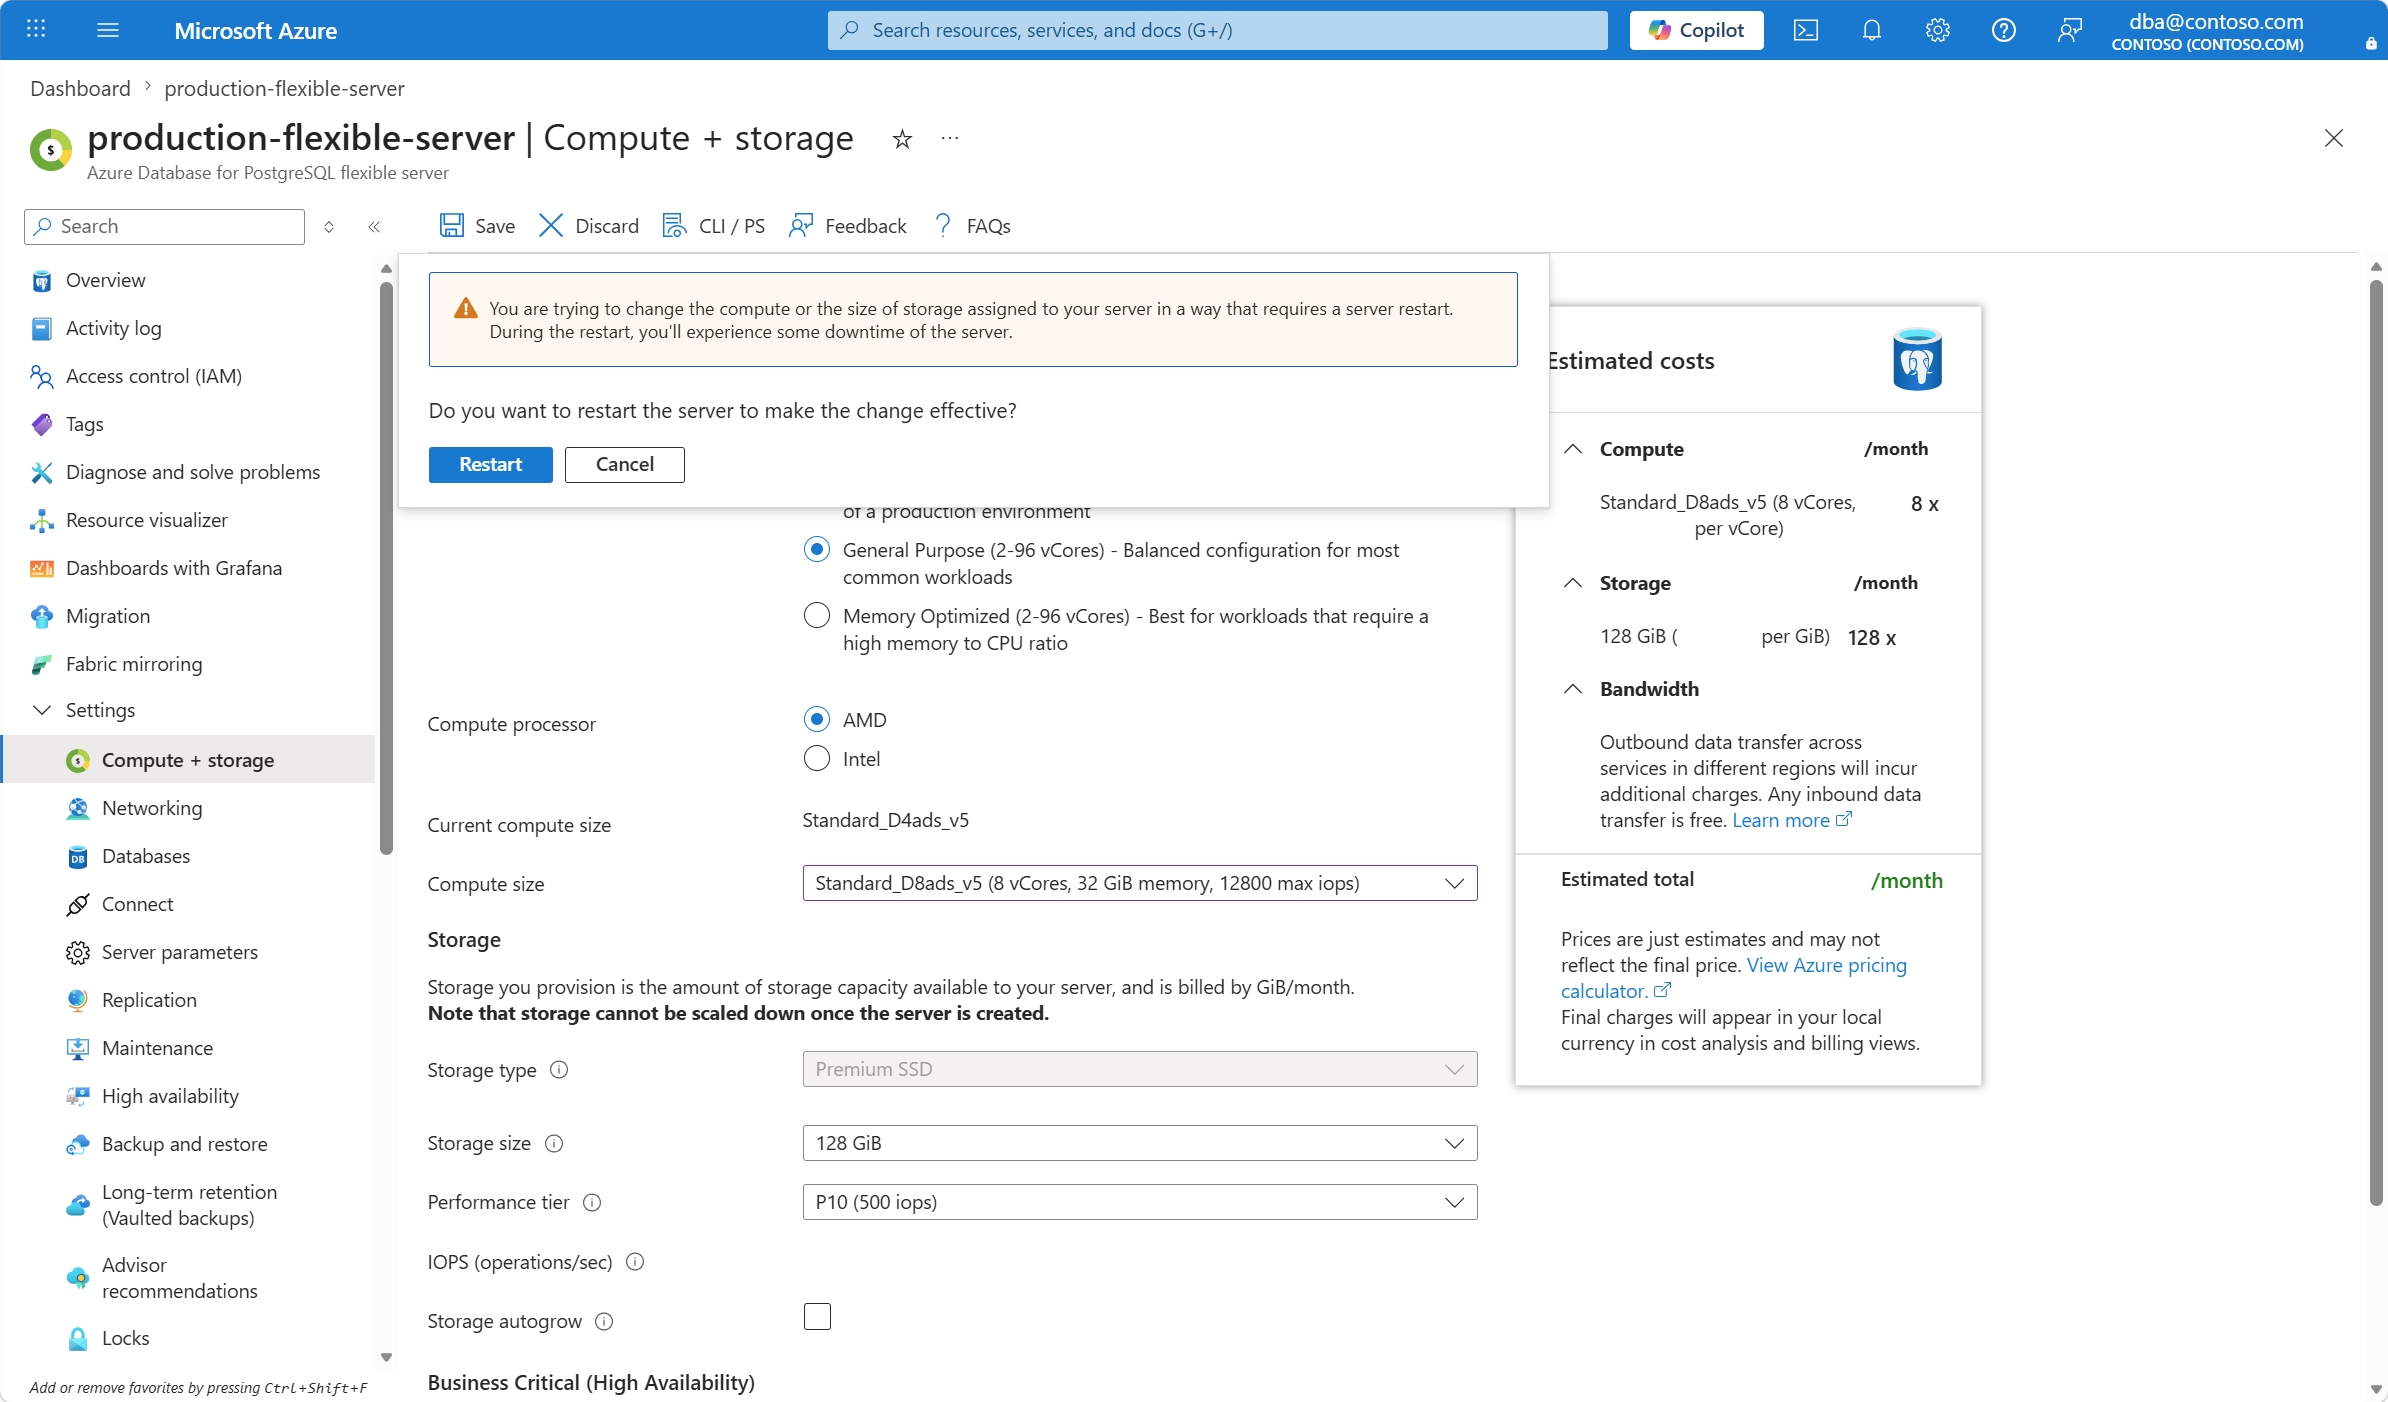Open the help question mark icon
The image size is (2388, 1402).
pyautogui.click(x=2004, y=30)
